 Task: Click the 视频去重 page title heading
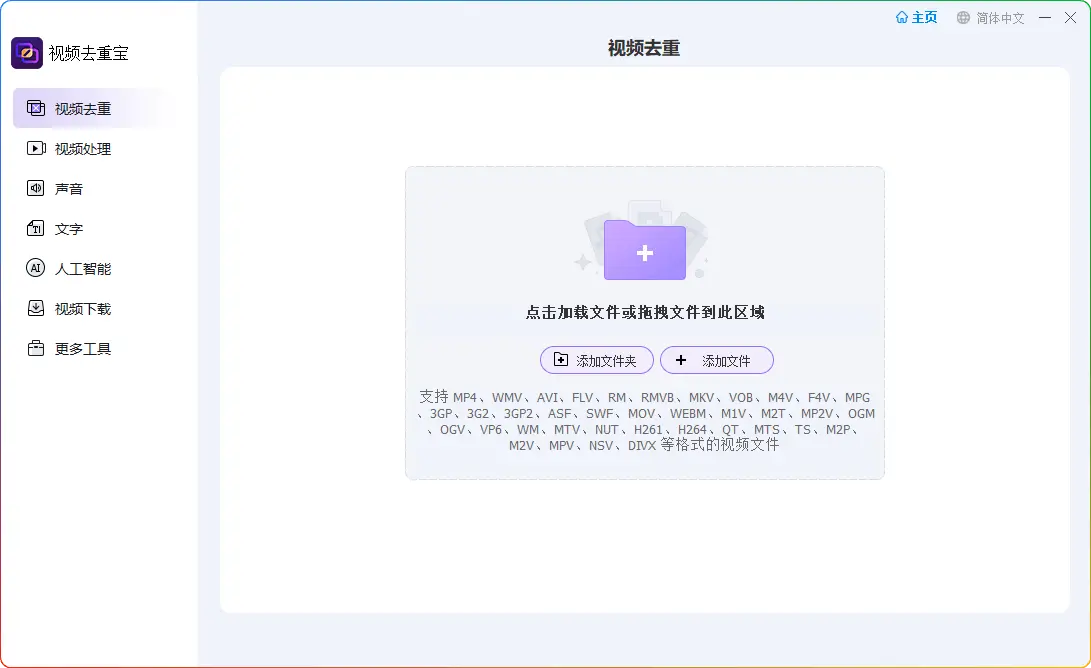(644, 48)
